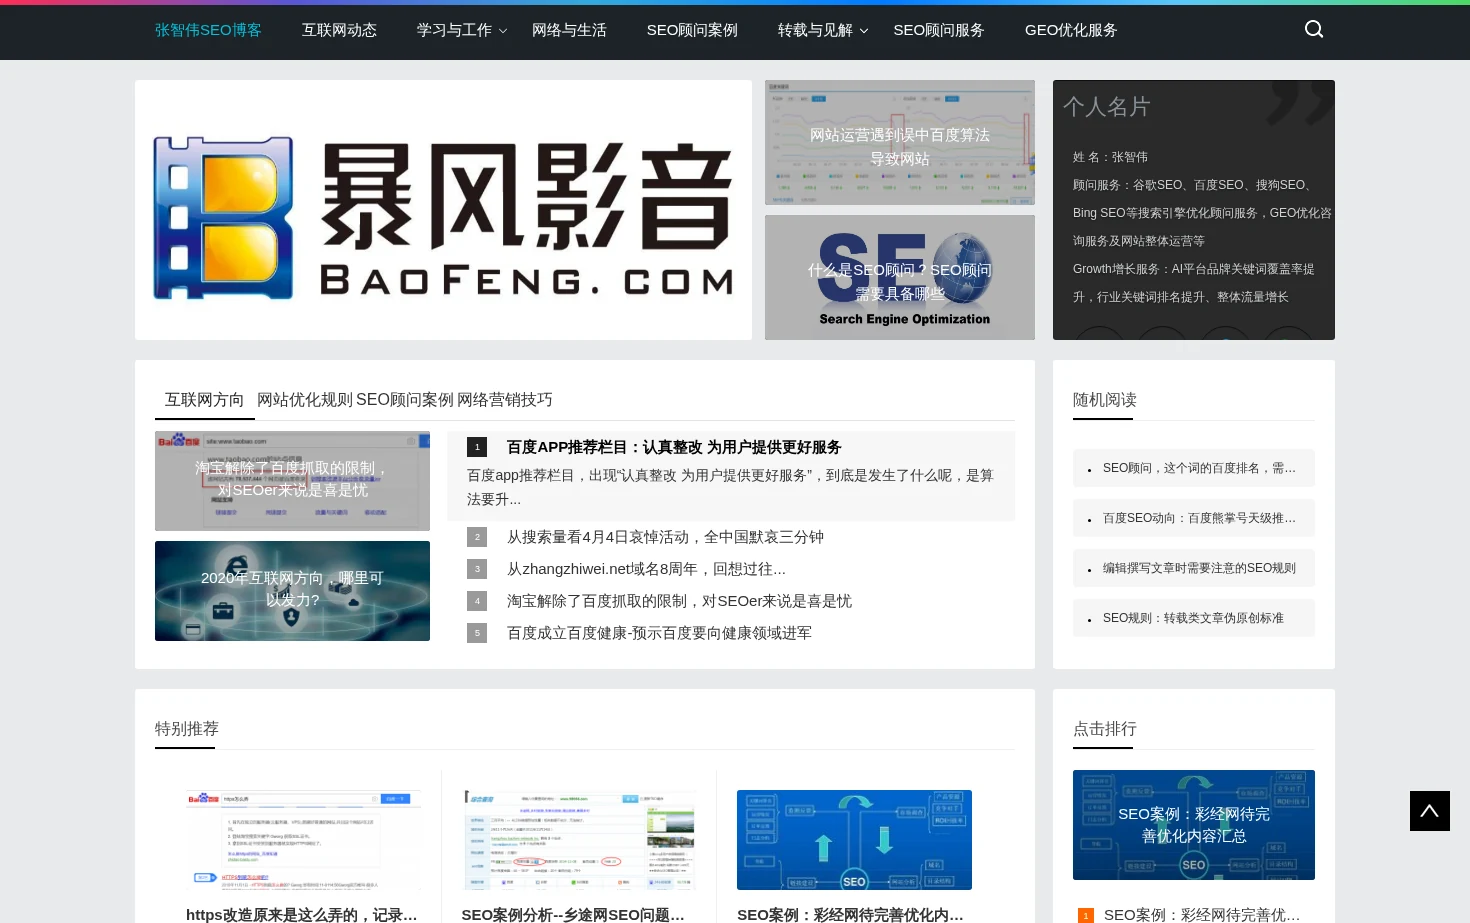Open 张智伟SEO博客 home link
Screen dimensions: 1470x923
point(208,30)
